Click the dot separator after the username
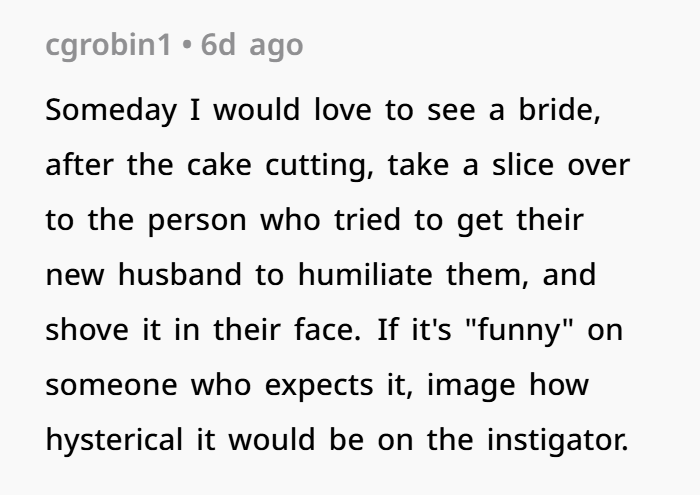This screenshot has width=700, height=495. click(187, 45)
